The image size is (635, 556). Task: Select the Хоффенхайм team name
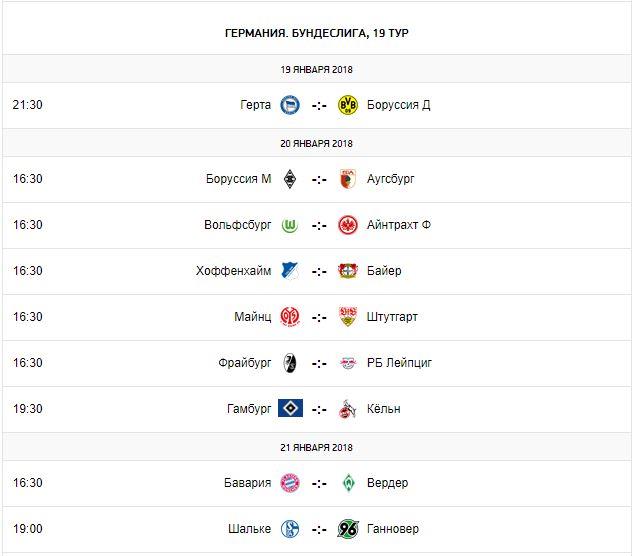pyautogui.click(x=232, y=271)
